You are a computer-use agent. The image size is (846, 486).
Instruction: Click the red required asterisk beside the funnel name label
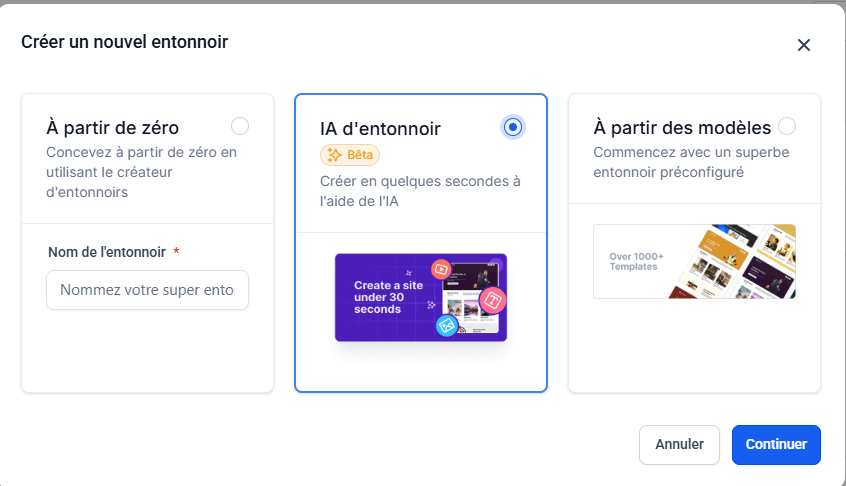[x=176, y=252]
